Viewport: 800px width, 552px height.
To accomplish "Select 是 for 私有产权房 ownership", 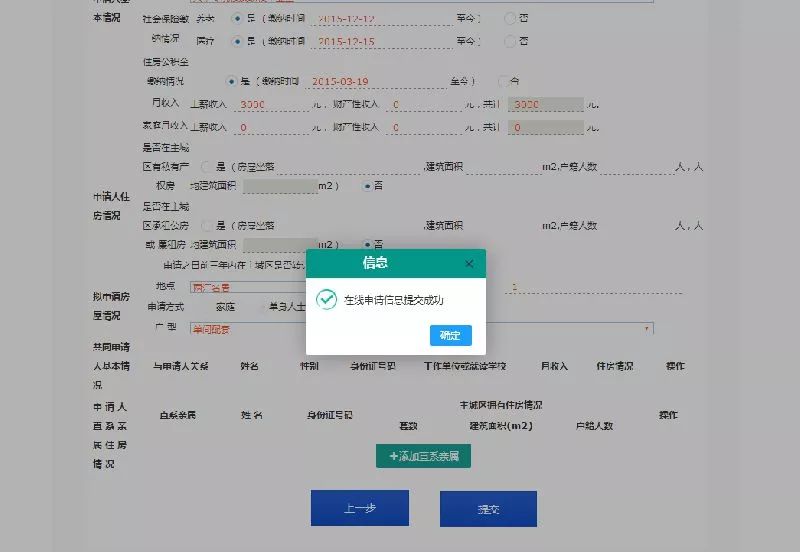I will pyautogui.click(x=207, y=166).
